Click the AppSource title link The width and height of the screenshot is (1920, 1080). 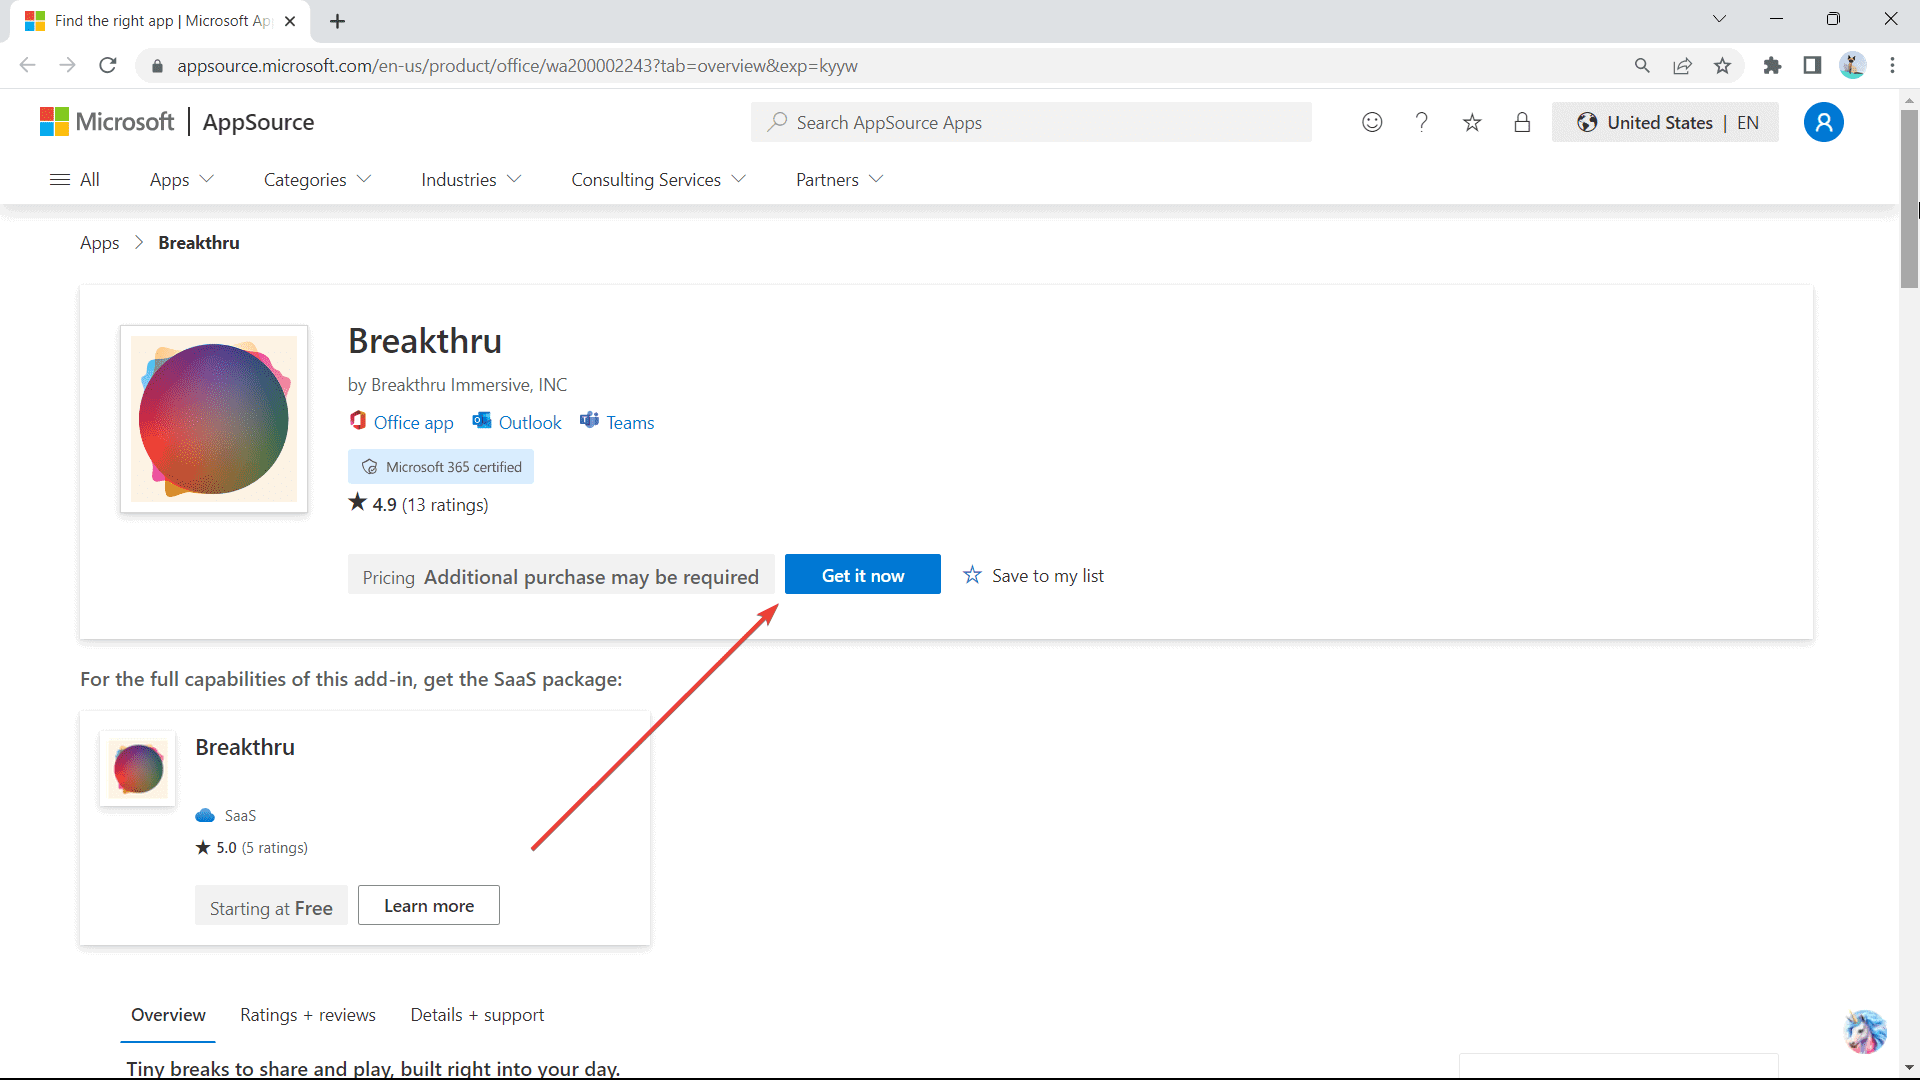(258, 122)
